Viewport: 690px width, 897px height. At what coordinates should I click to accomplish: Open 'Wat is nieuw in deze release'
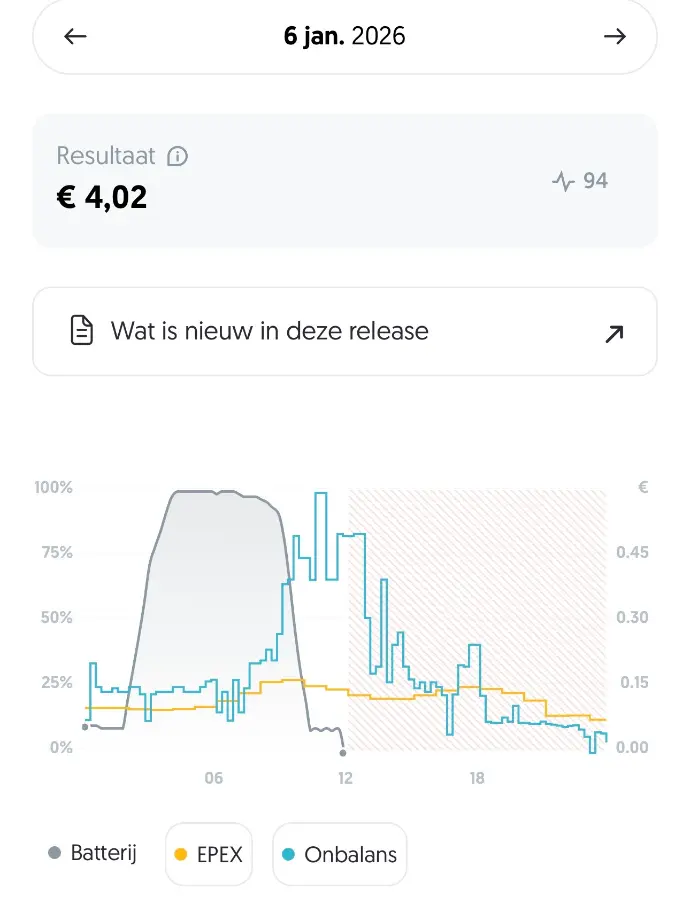pos(270,331)
